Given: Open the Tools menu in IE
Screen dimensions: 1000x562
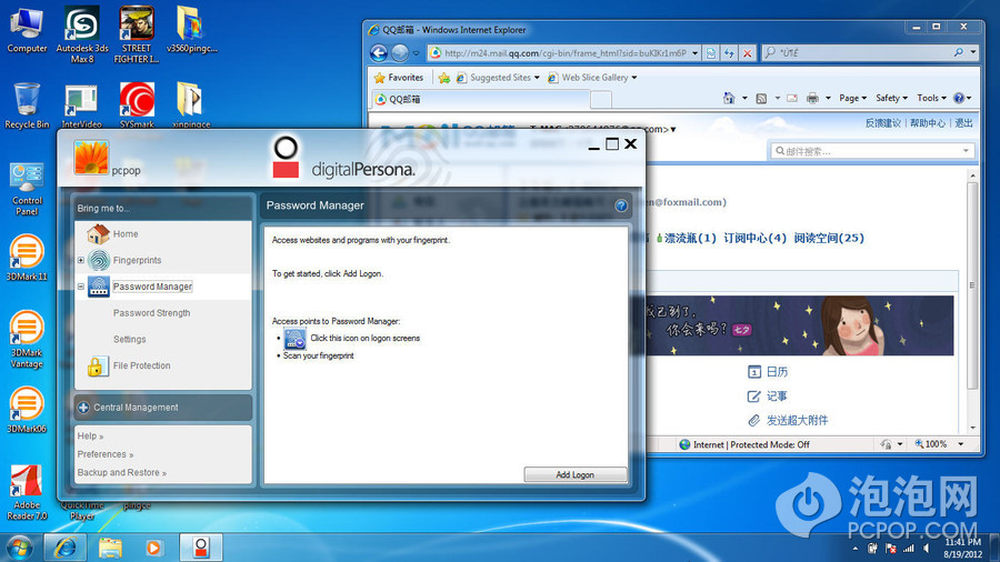Looking at the screenshot, I should point(932,98).
